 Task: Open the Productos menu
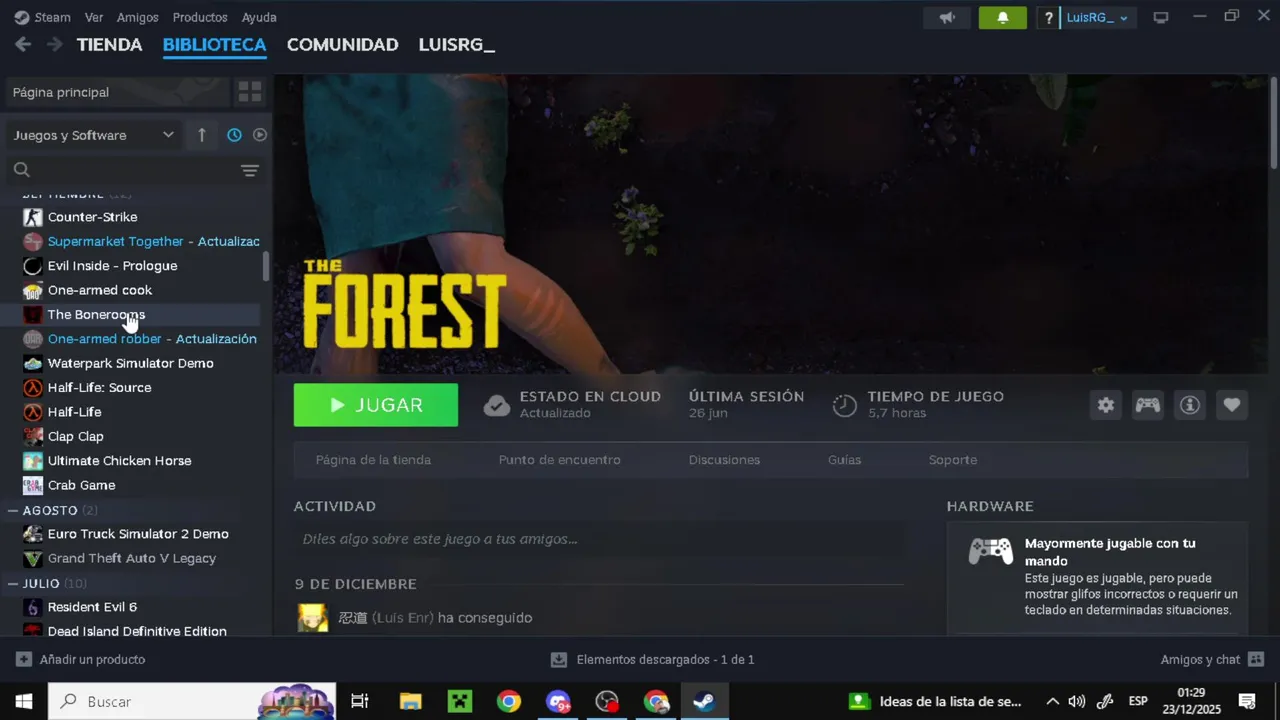(200, 17)
